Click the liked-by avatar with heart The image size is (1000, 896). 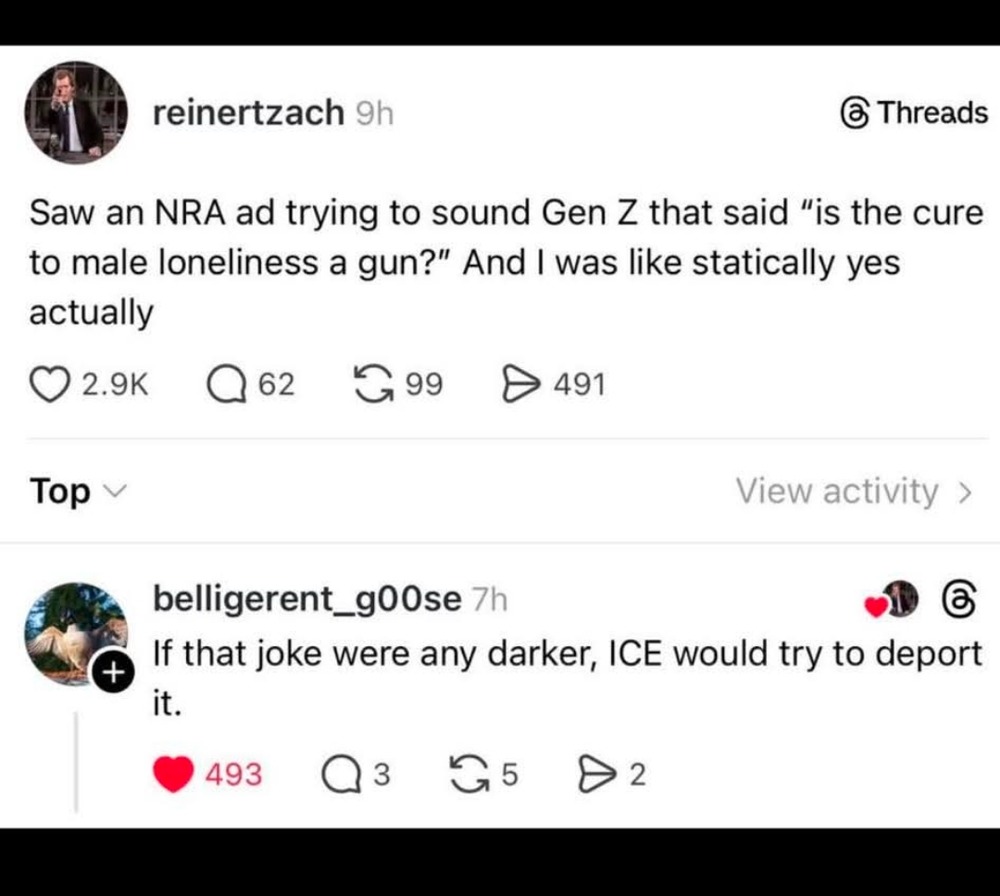(x=898, y=598)
